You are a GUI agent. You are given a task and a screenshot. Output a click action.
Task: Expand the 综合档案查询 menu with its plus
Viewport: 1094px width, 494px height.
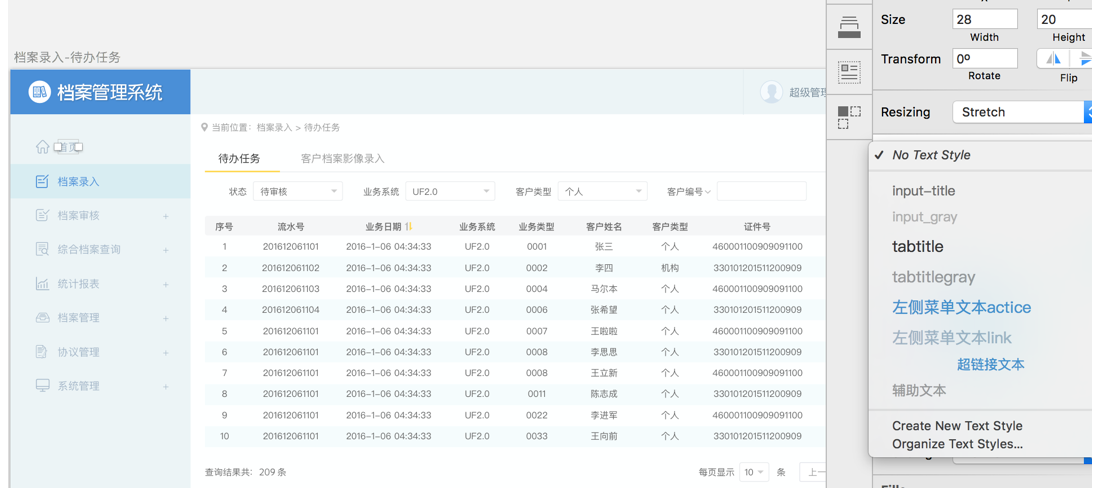tap(166, 250)
